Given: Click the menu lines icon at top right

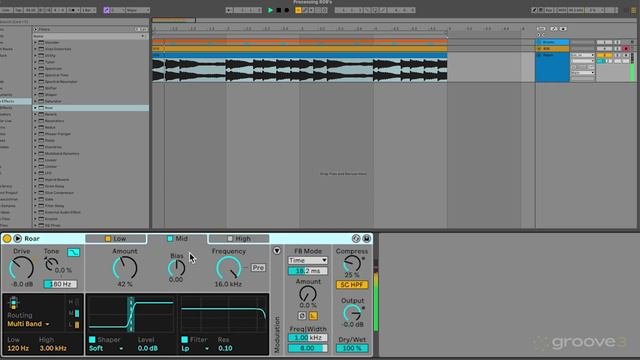Looking at the screenshot, I should point(633,10).
